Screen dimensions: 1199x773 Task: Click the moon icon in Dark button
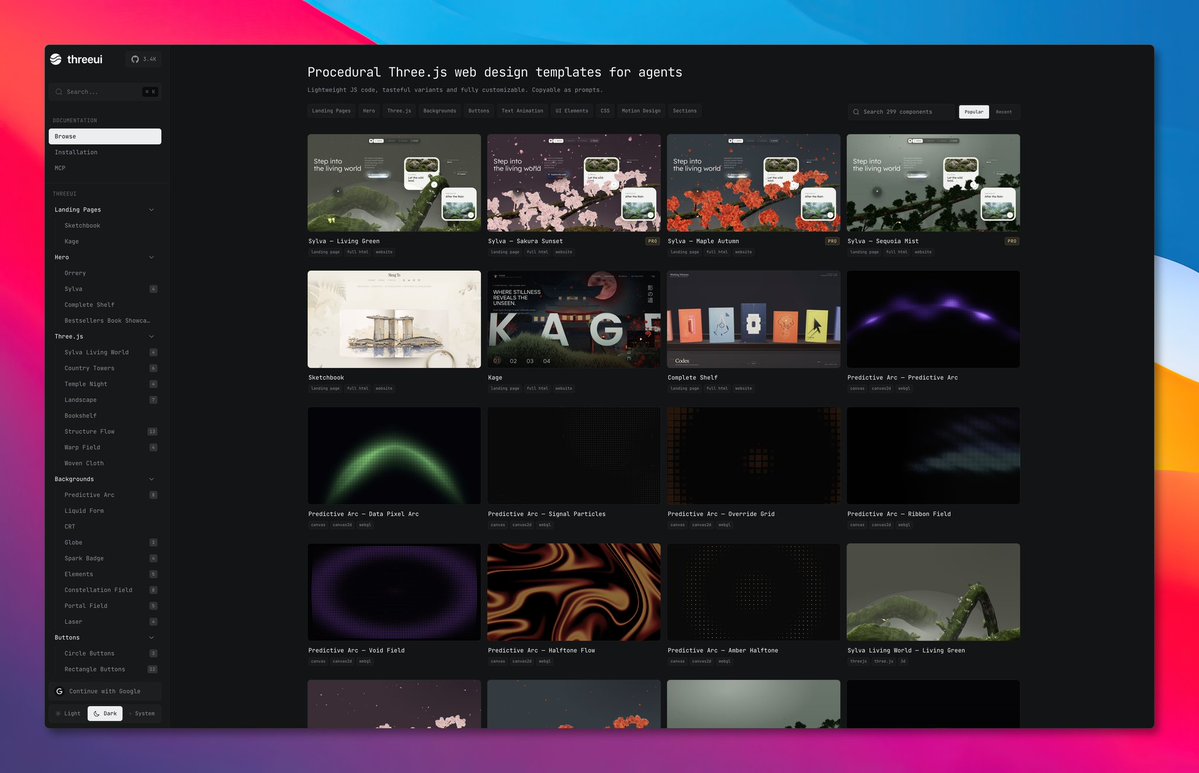(x=96, y=713)
